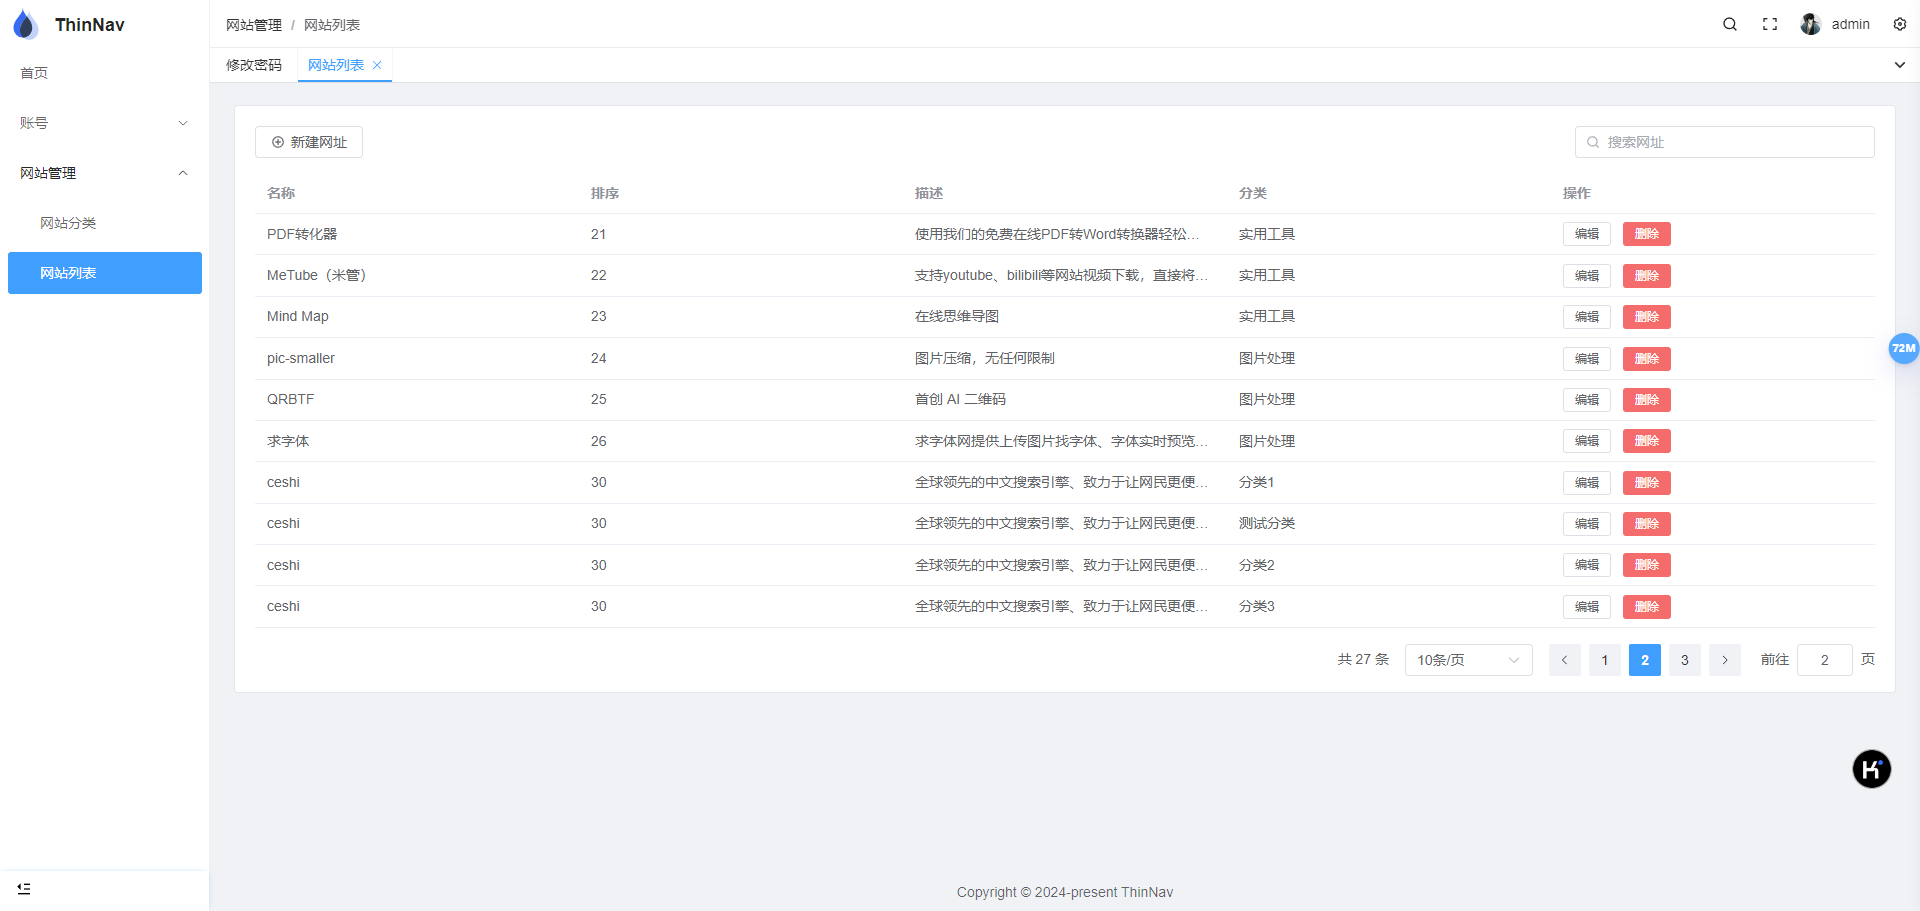Click the ThinNav water-drop logo

point(25,24)
